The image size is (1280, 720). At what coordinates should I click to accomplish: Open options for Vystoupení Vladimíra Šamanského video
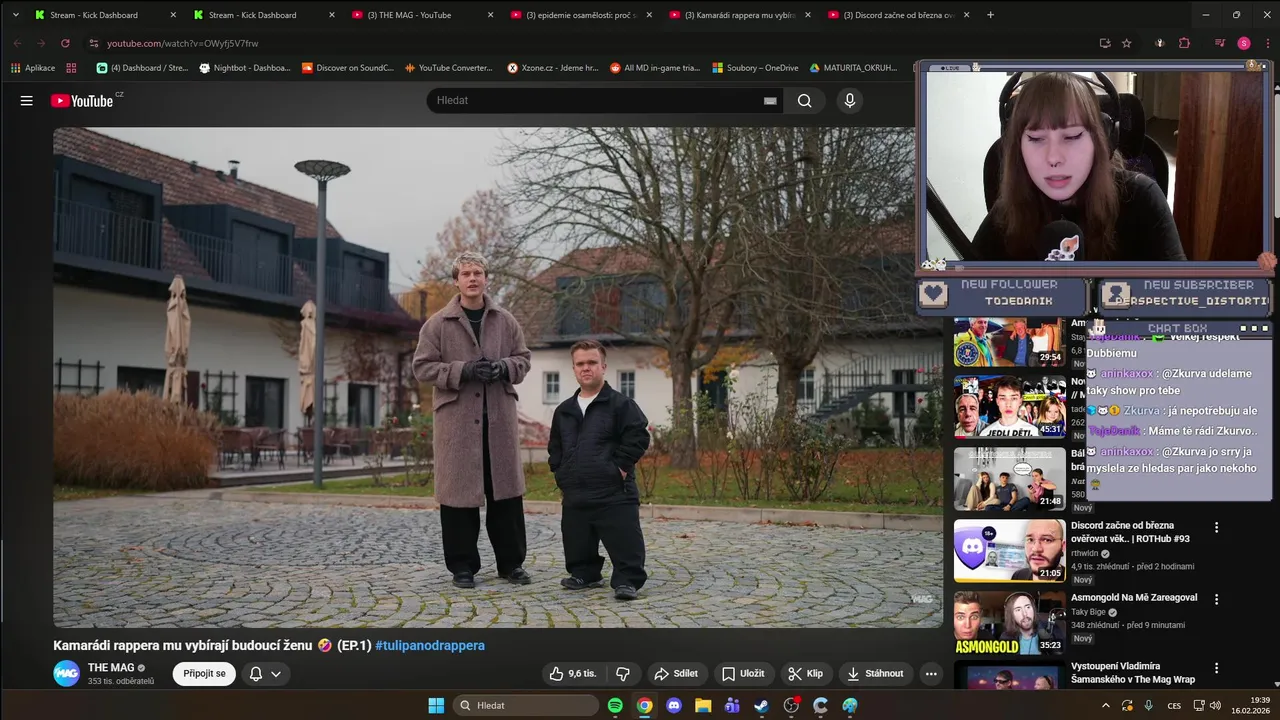click(x=1217, y=668)
